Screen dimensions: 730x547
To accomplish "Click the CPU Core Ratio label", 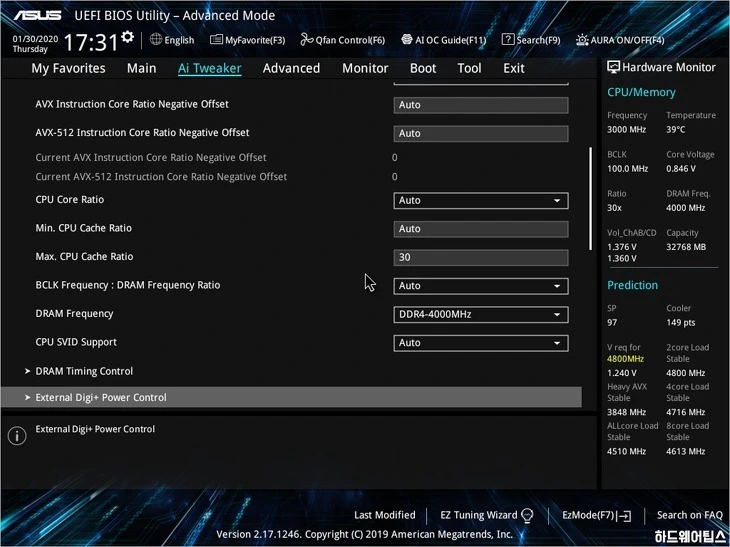I will pos(70,199).
